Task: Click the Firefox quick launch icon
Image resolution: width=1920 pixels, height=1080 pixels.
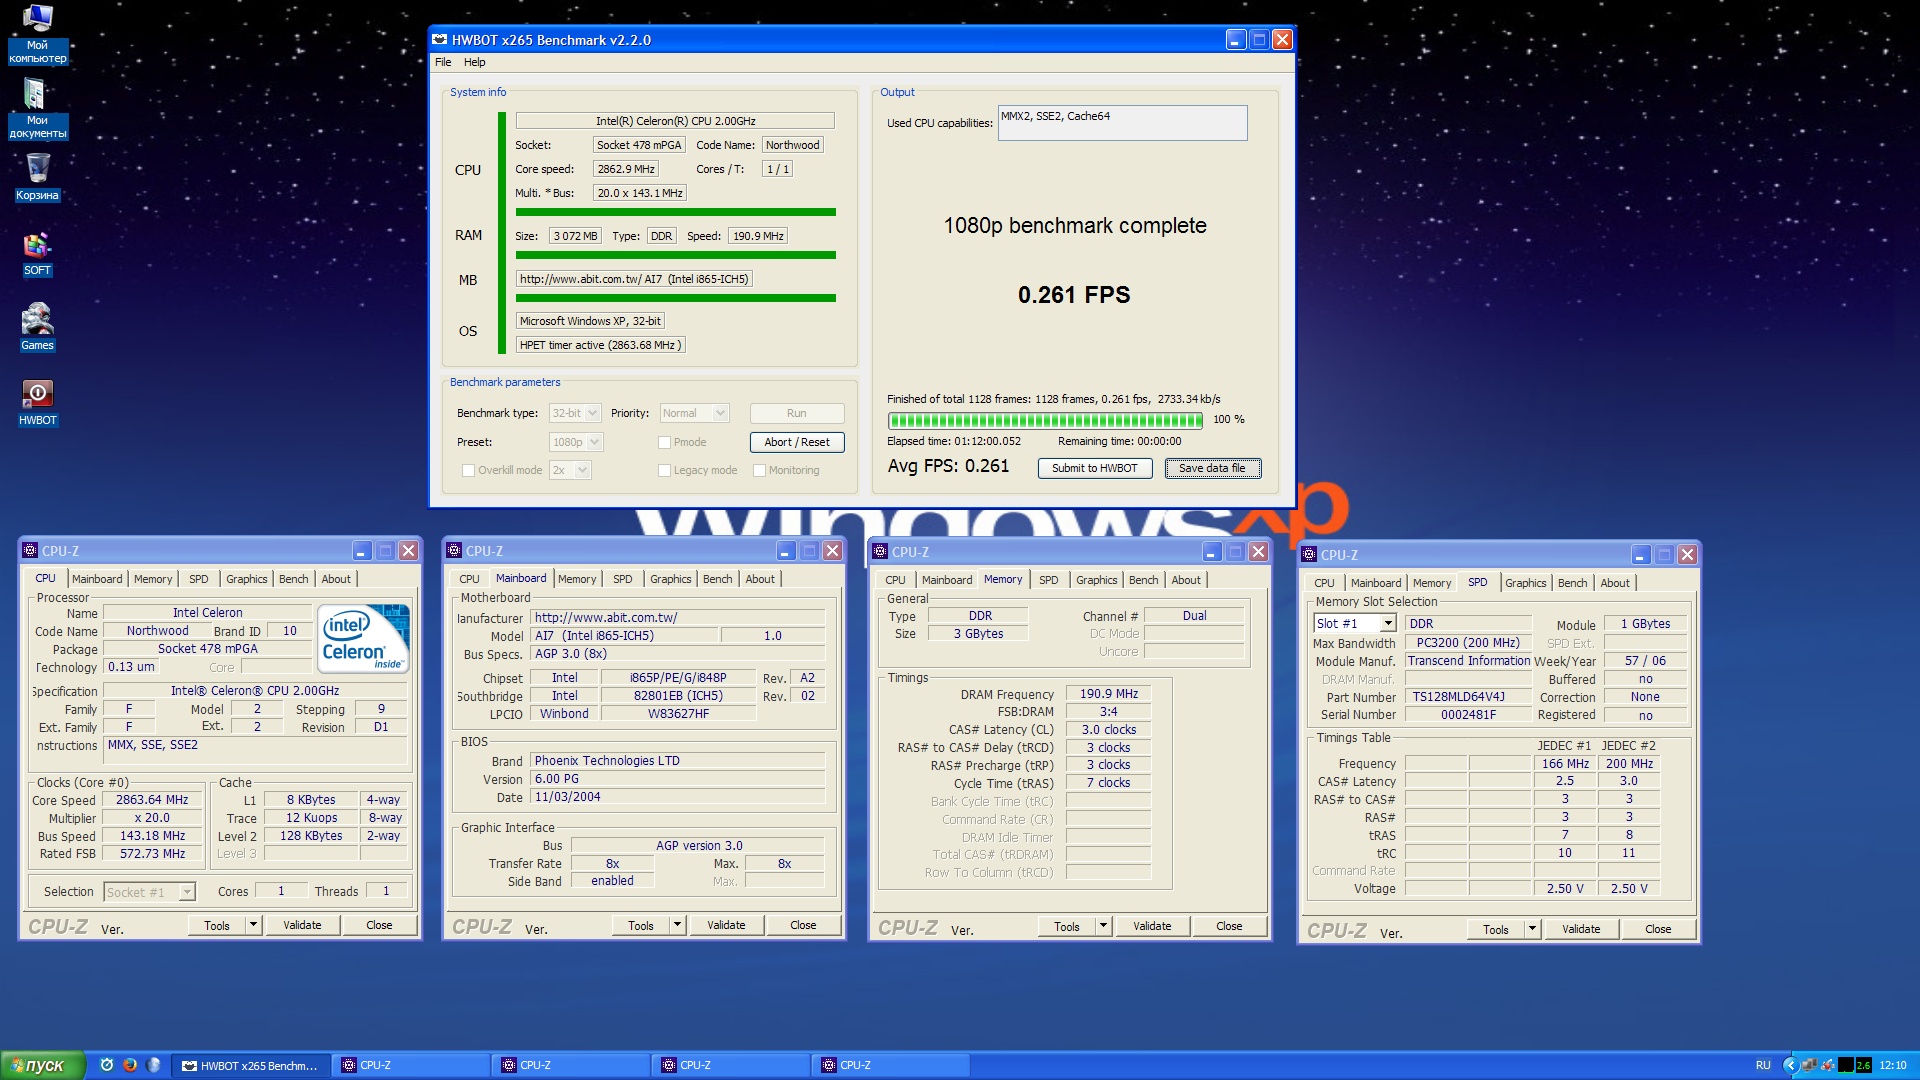Action: tap(130, 1065)
